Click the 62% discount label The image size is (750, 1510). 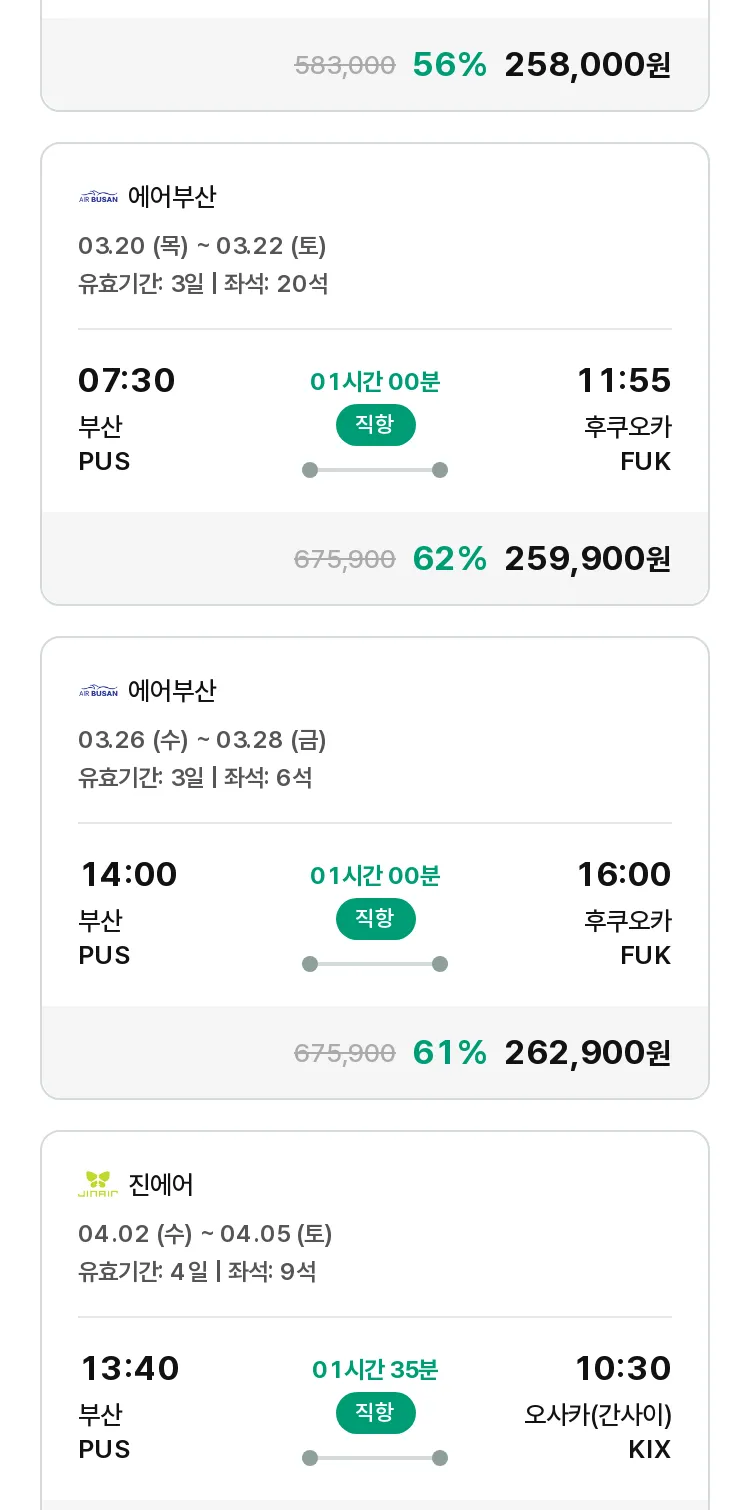tap(449, 559)
